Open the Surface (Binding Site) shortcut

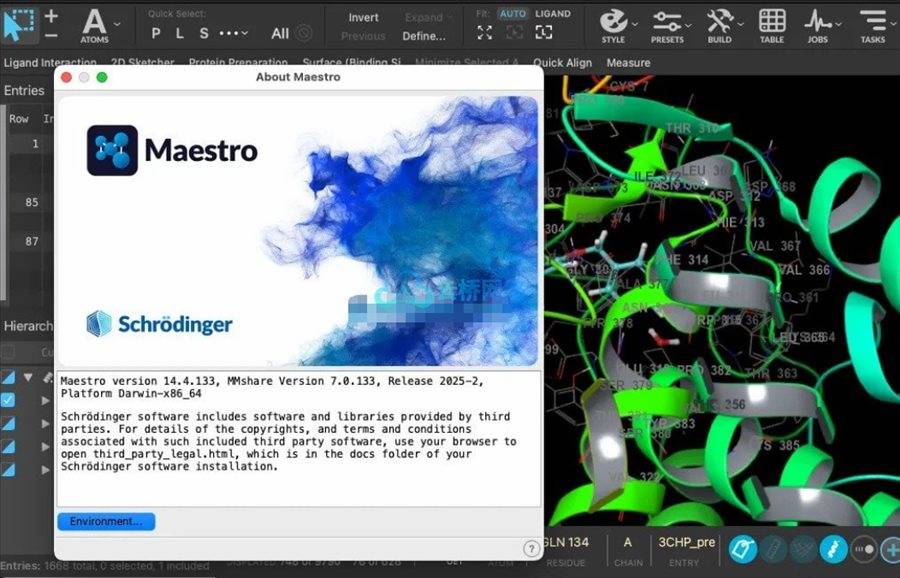click(352, 63)
